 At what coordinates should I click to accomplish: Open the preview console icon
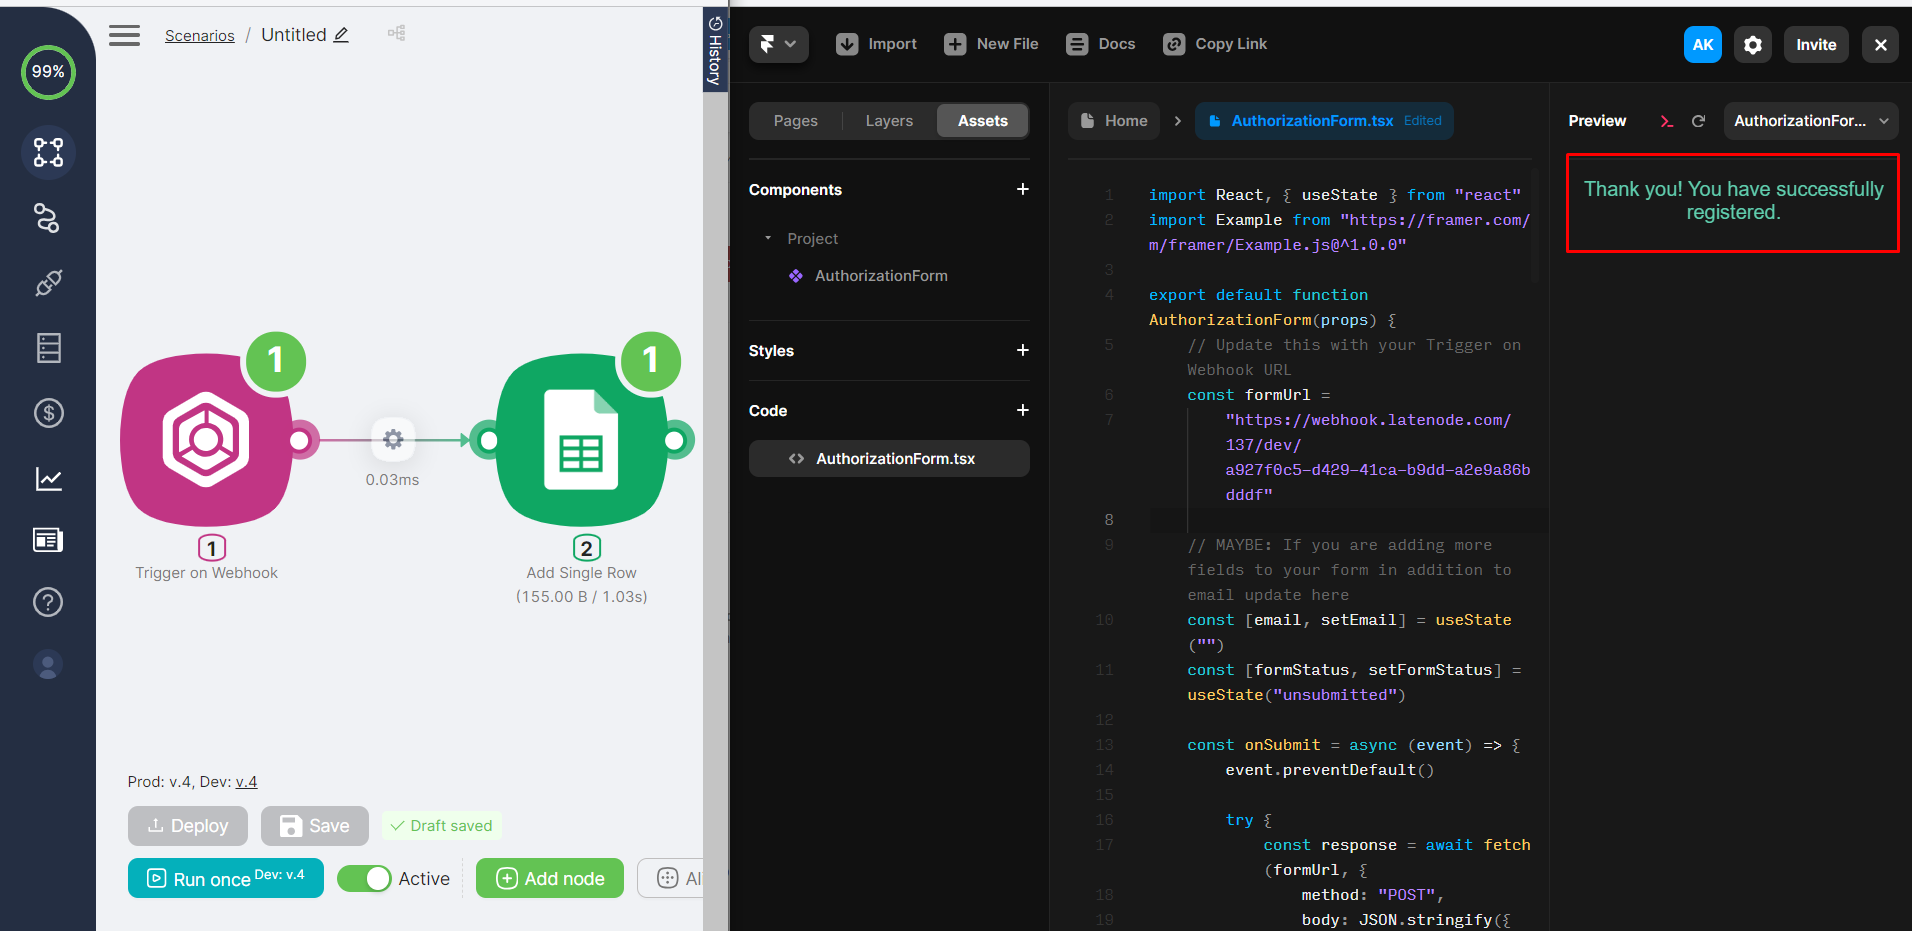point(1666,121)
